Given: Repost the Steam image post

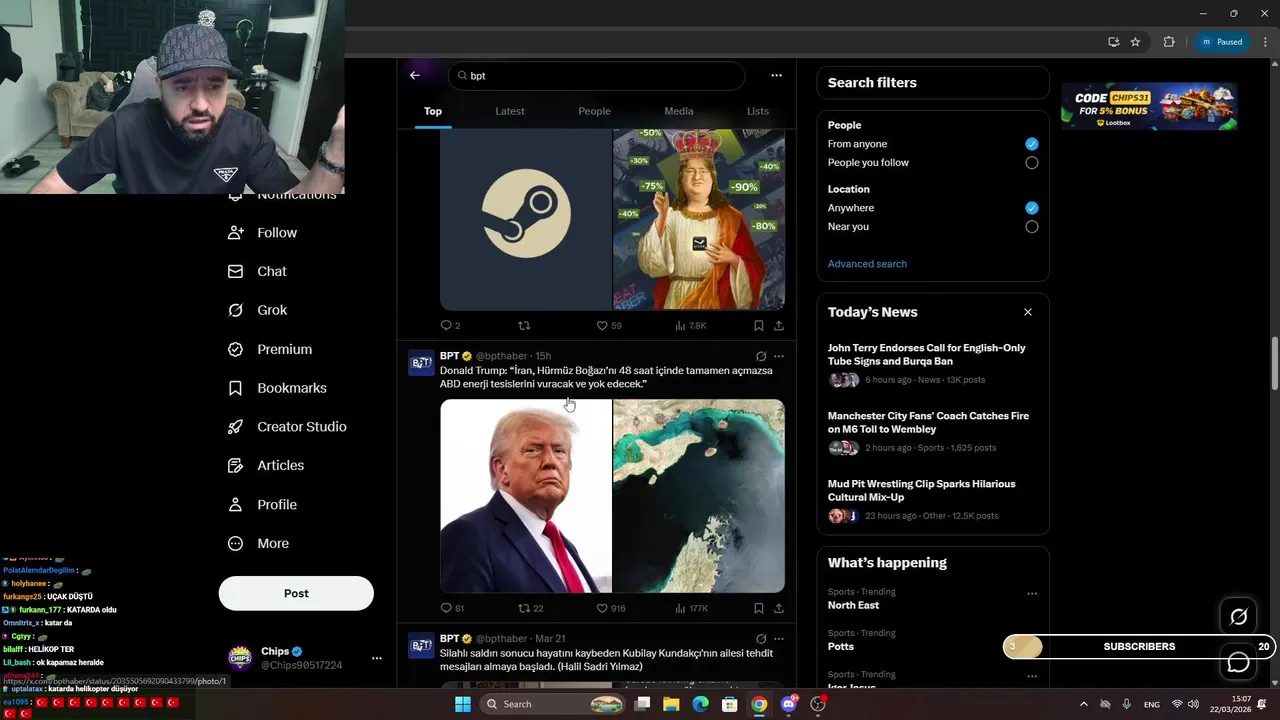Looking at the screenshot, I should click(x=524, y=326).
